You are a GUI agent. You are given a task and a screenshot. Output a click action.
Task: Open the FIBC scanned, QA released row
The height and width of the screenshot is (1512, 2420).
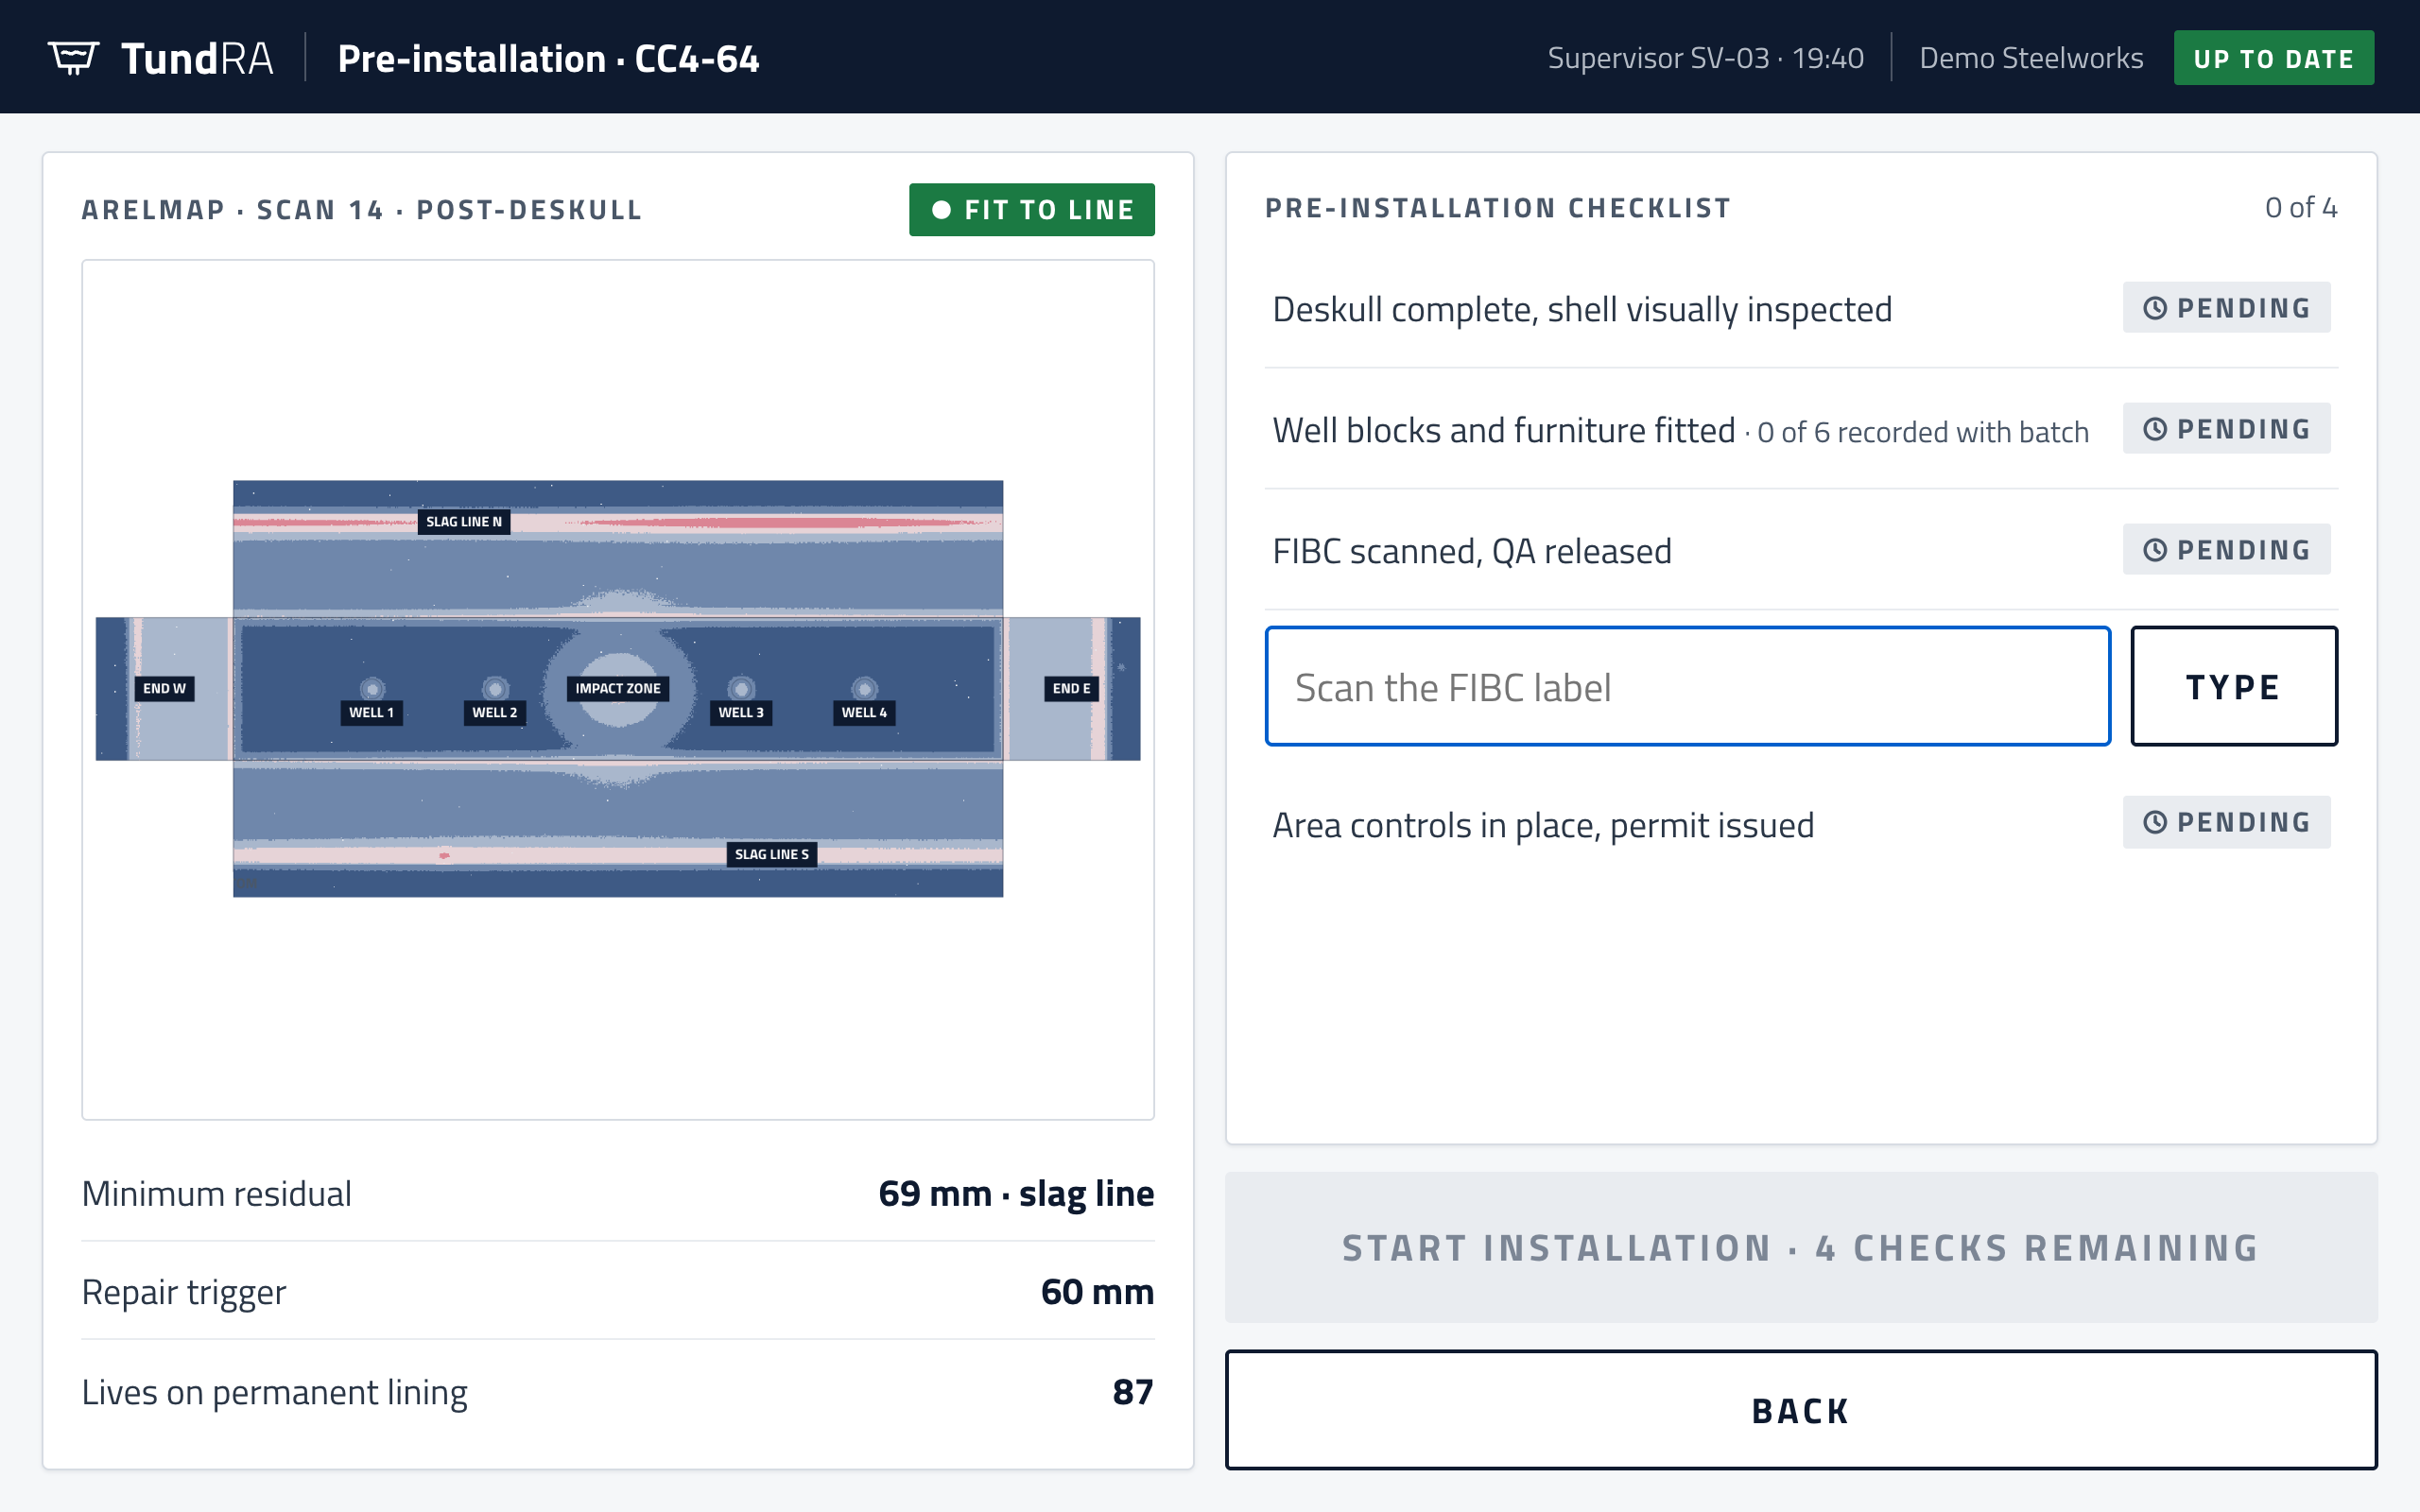coord(1801,550)
